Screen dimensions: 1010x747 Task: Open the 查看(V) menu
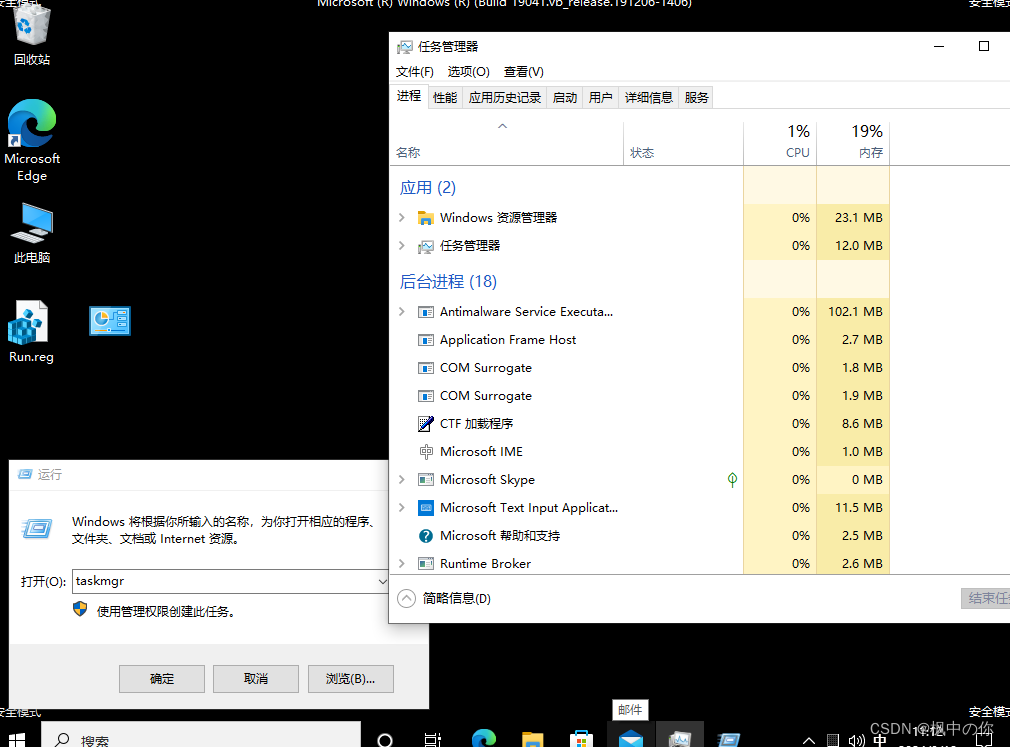[524, 72]
